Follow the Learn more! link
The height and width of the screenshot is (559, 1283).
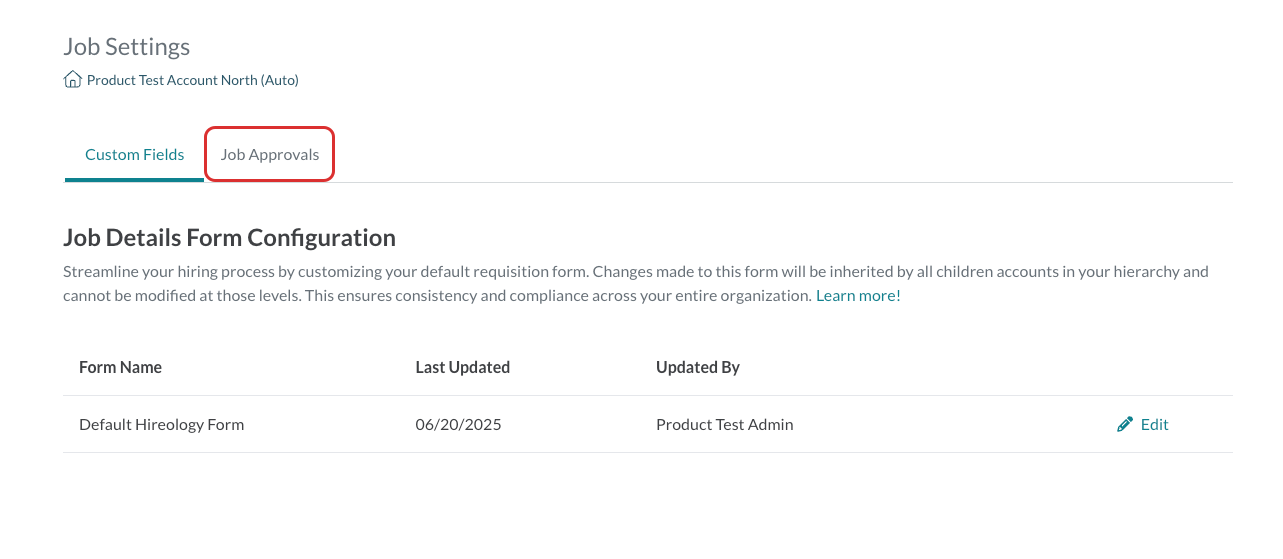858,295
